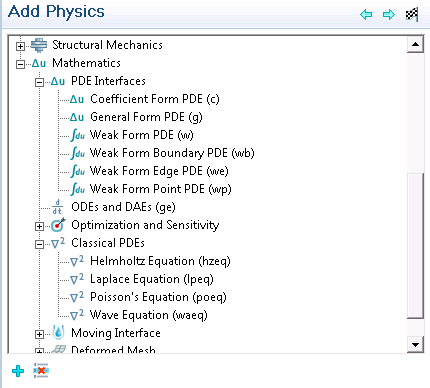
Task: Choose Poisson's Equation (poeq)
Action: tap(158, 297)
